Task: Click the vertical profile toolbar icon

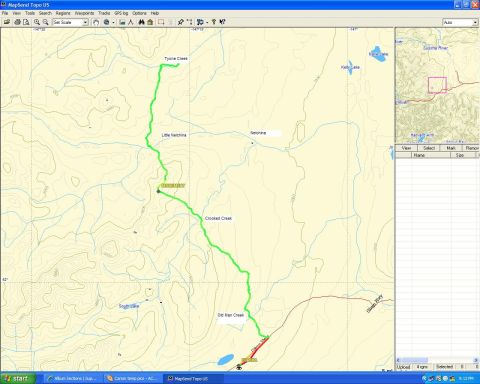Action: [x=122, y=22]
